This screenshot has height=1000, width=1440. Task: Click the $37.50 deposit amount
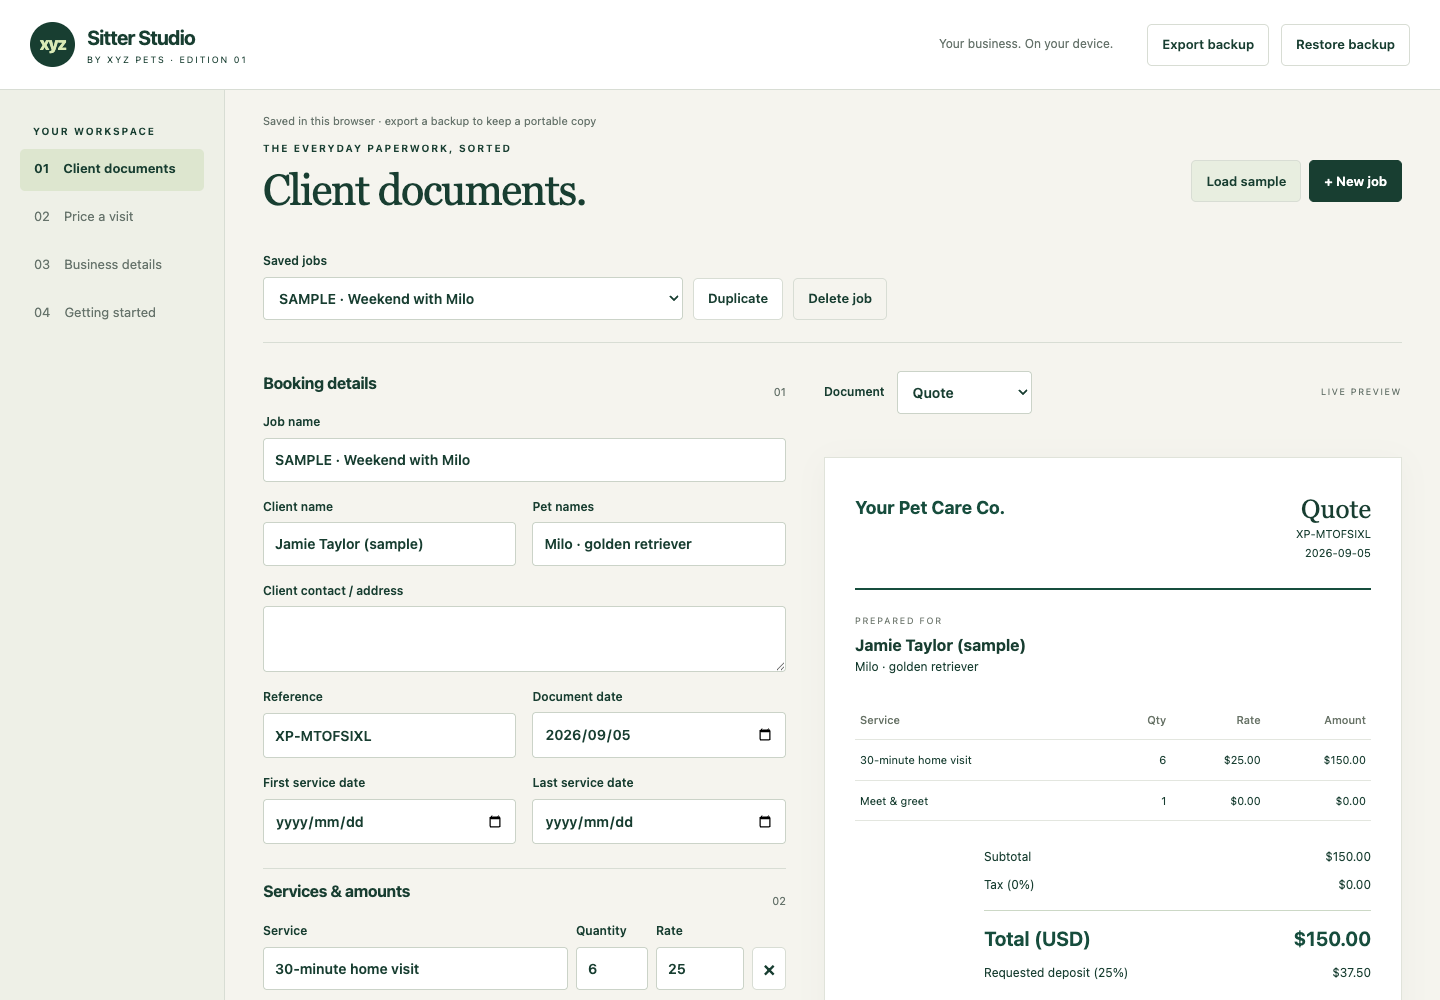click(1351, 973)
